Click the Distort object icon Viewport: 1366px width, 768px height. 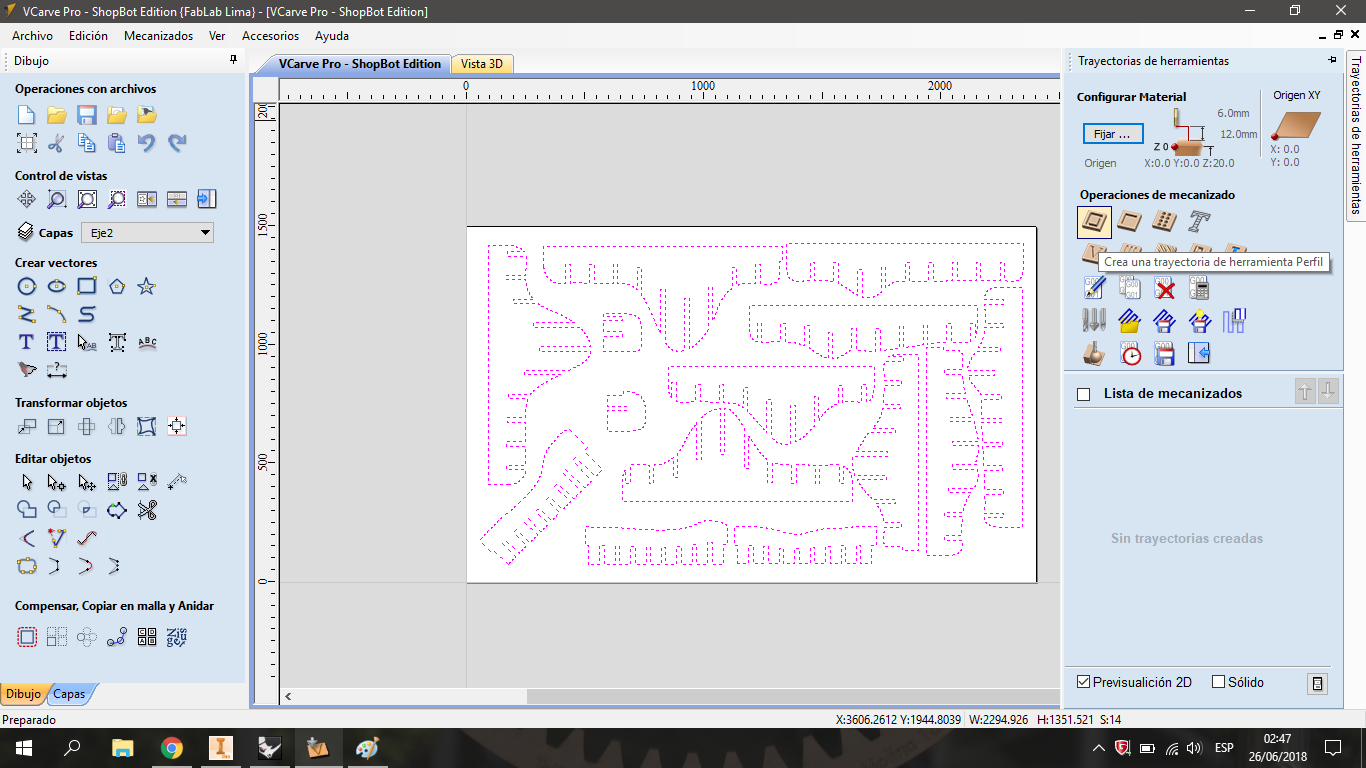coord(147,427)
